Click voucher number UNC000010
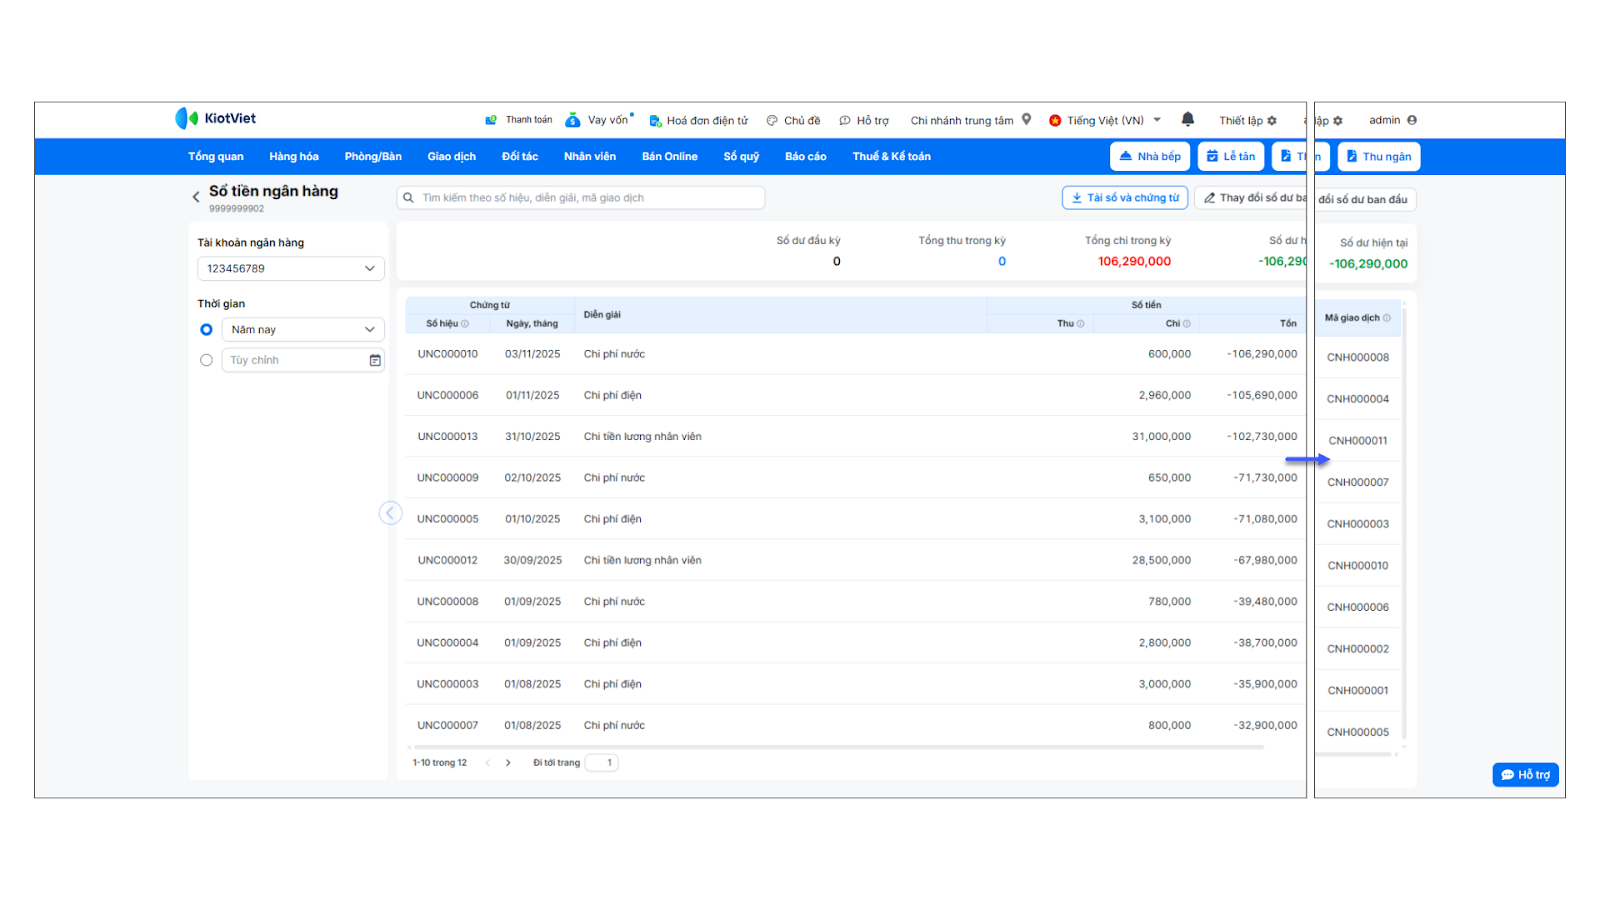Screen dimensions: 1600x900 [x=448, y=354]
